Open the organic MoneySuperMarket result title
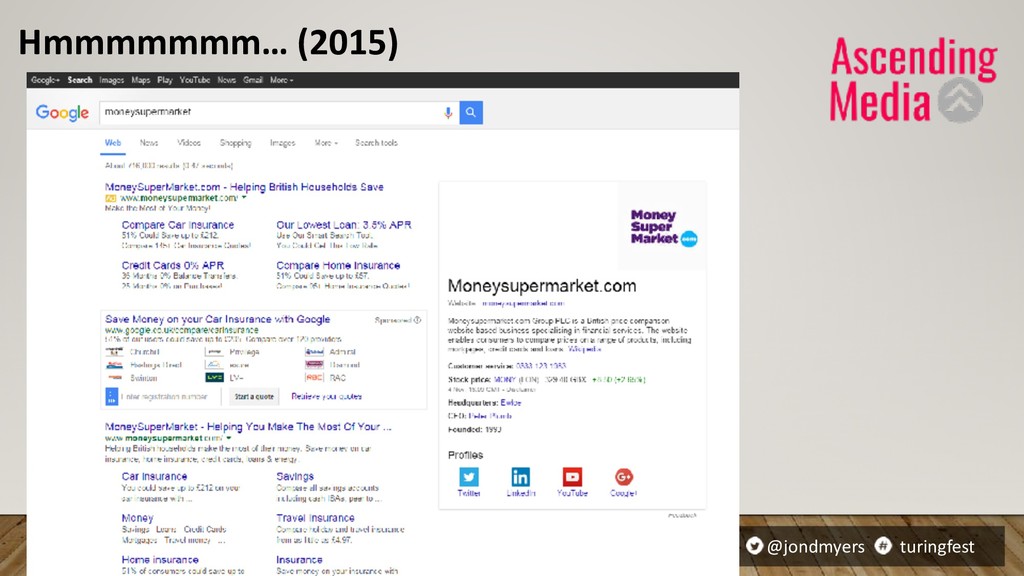The height and width of the screenshot is (576, 1024). [x=248, y=426]
